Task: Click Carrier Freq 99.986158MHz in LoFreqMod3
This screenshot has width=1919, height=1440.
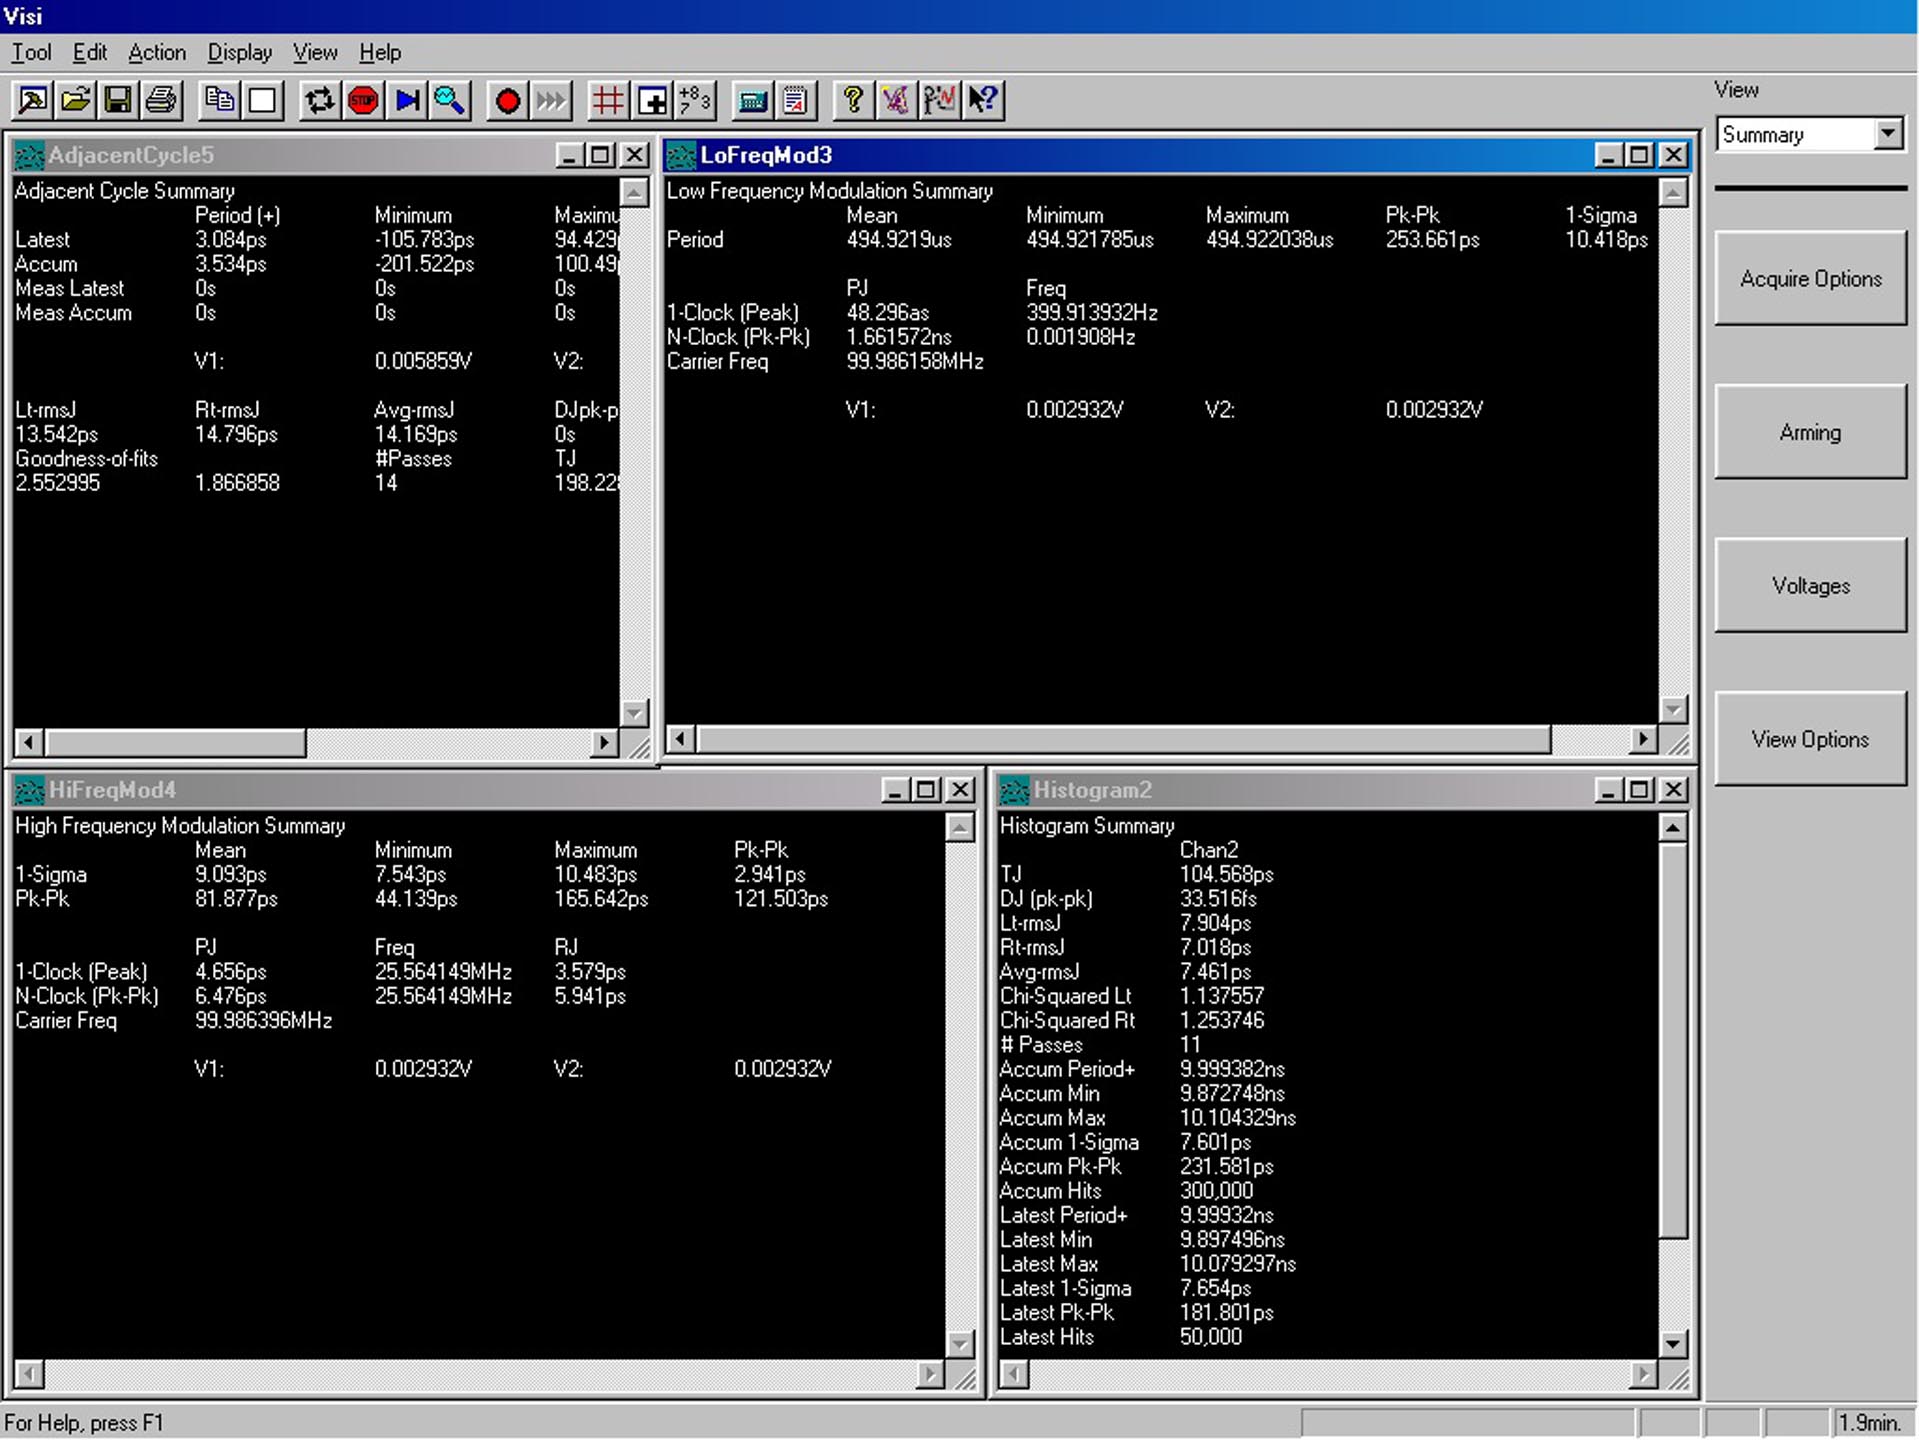Action: [915, 362]
